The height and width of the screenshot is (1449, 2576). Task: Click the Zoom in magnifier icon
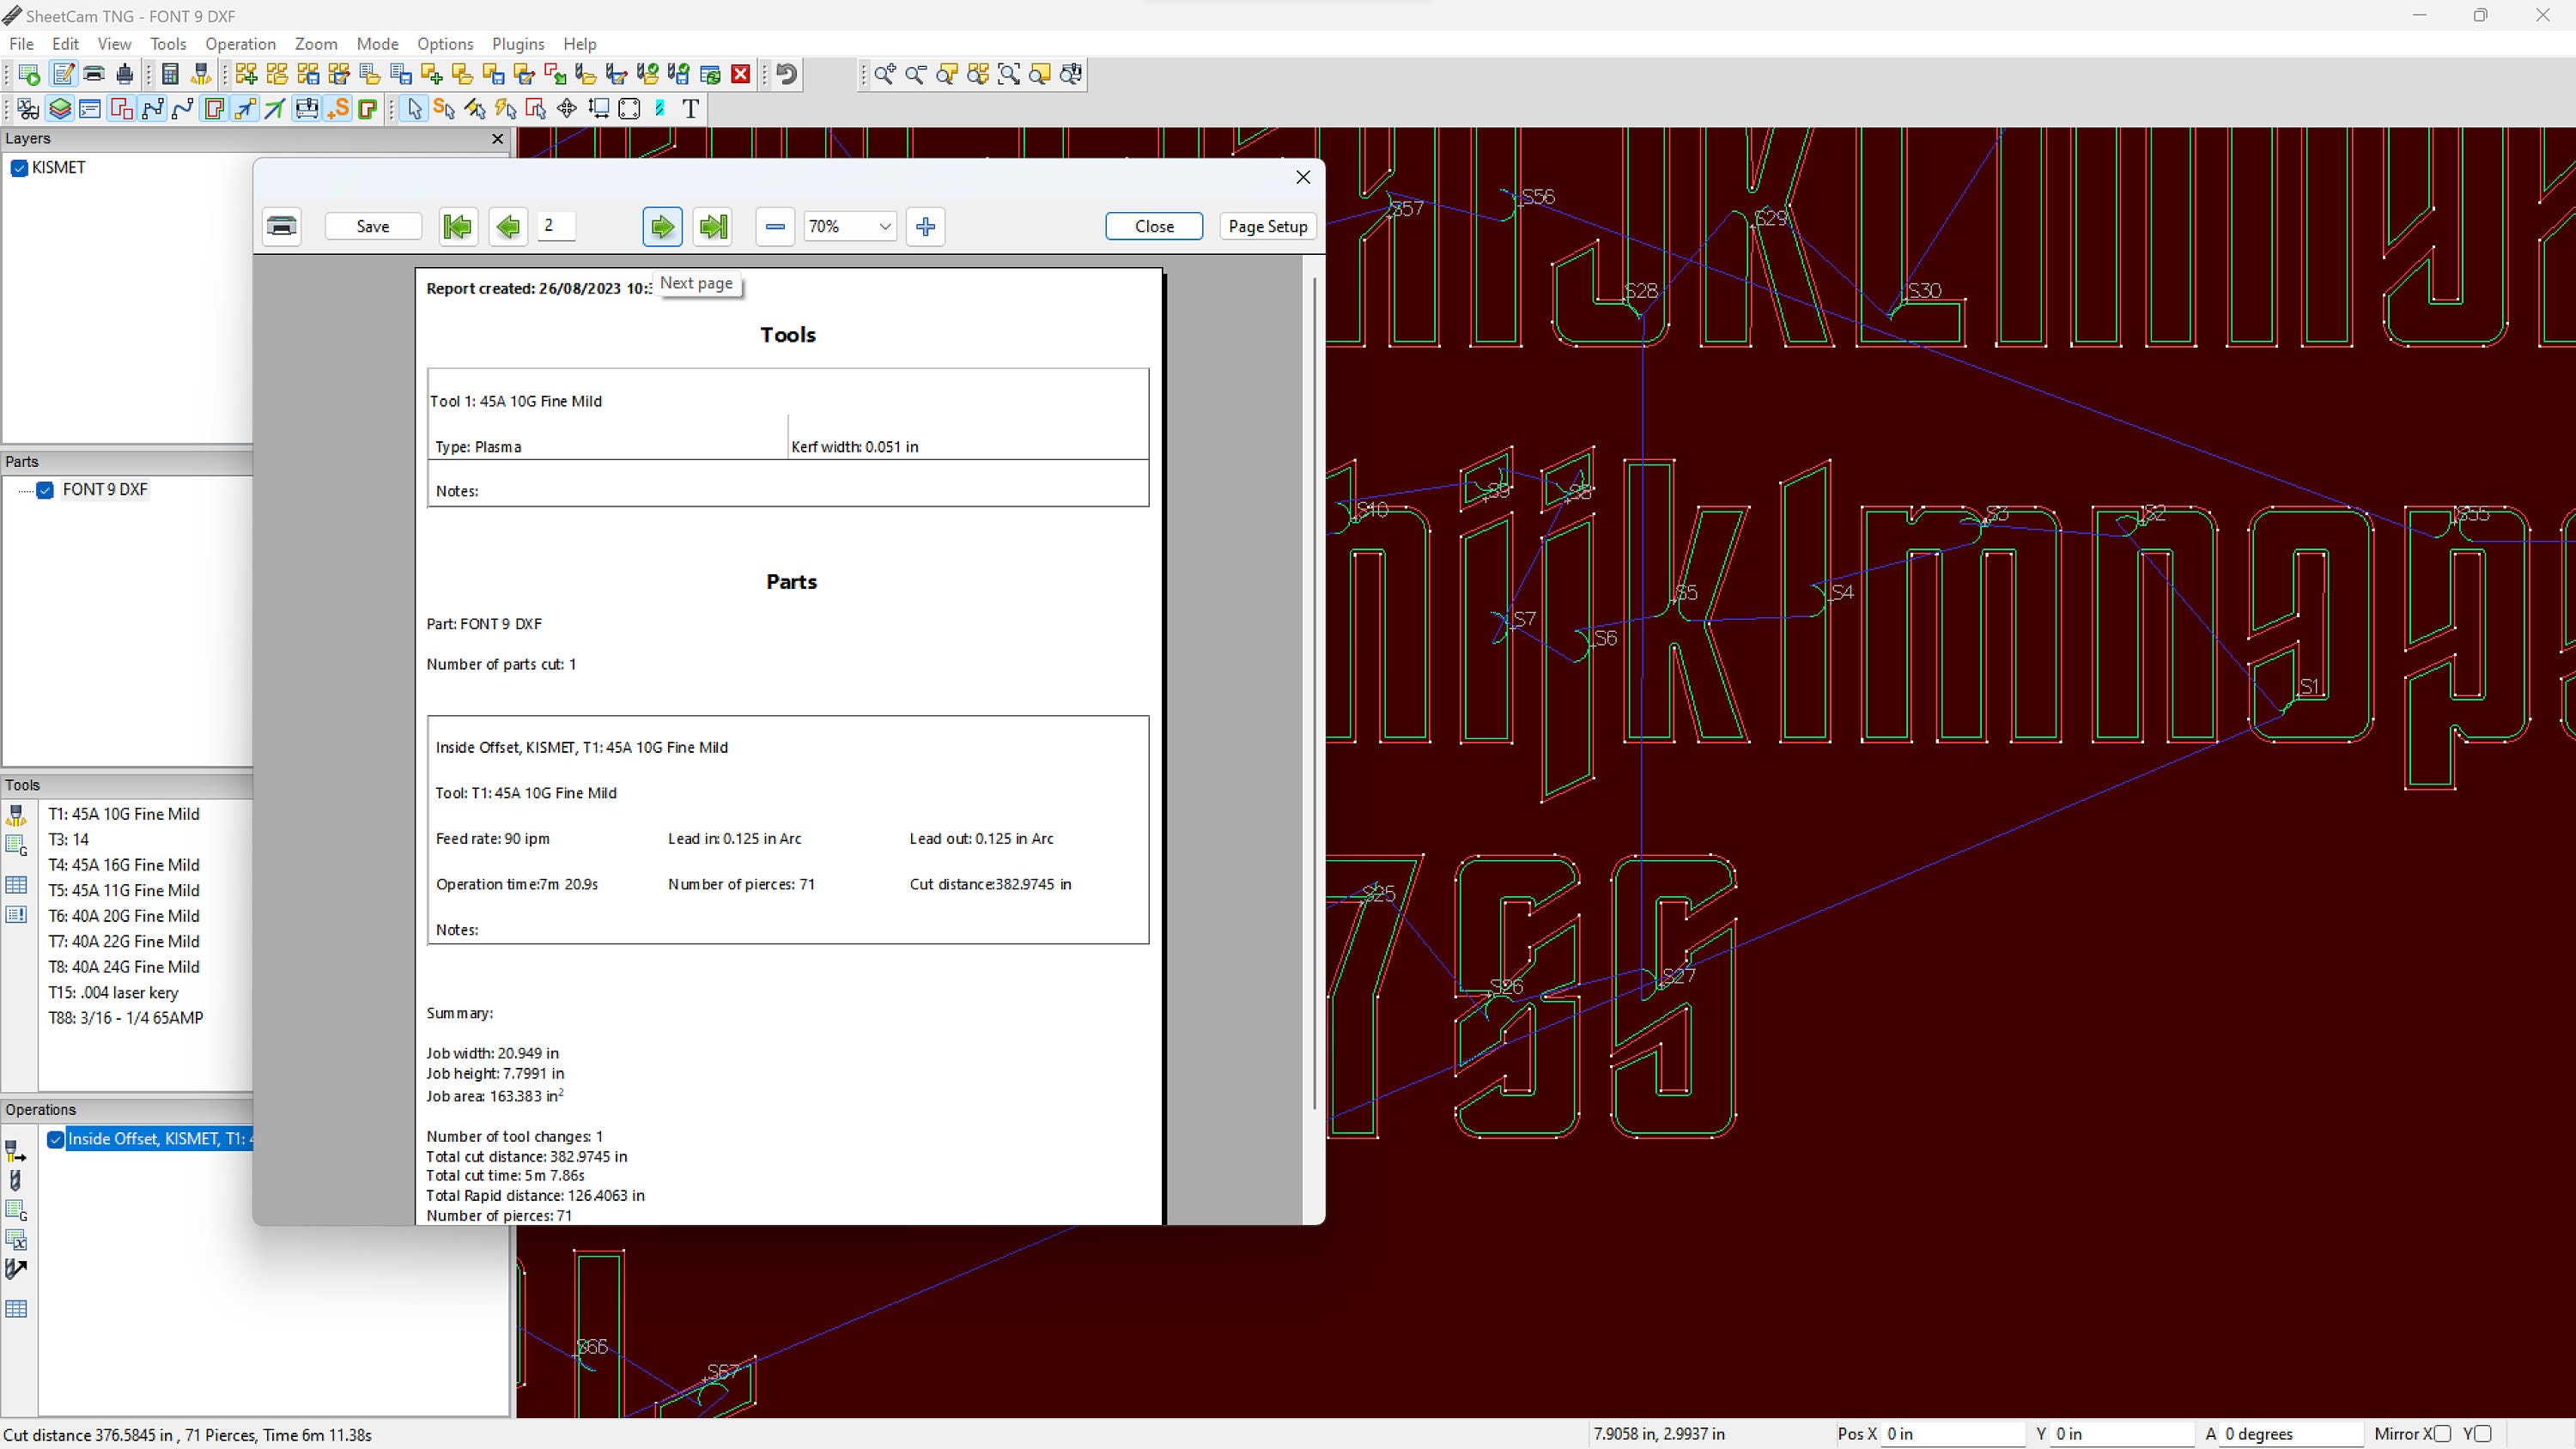(884, 74)
